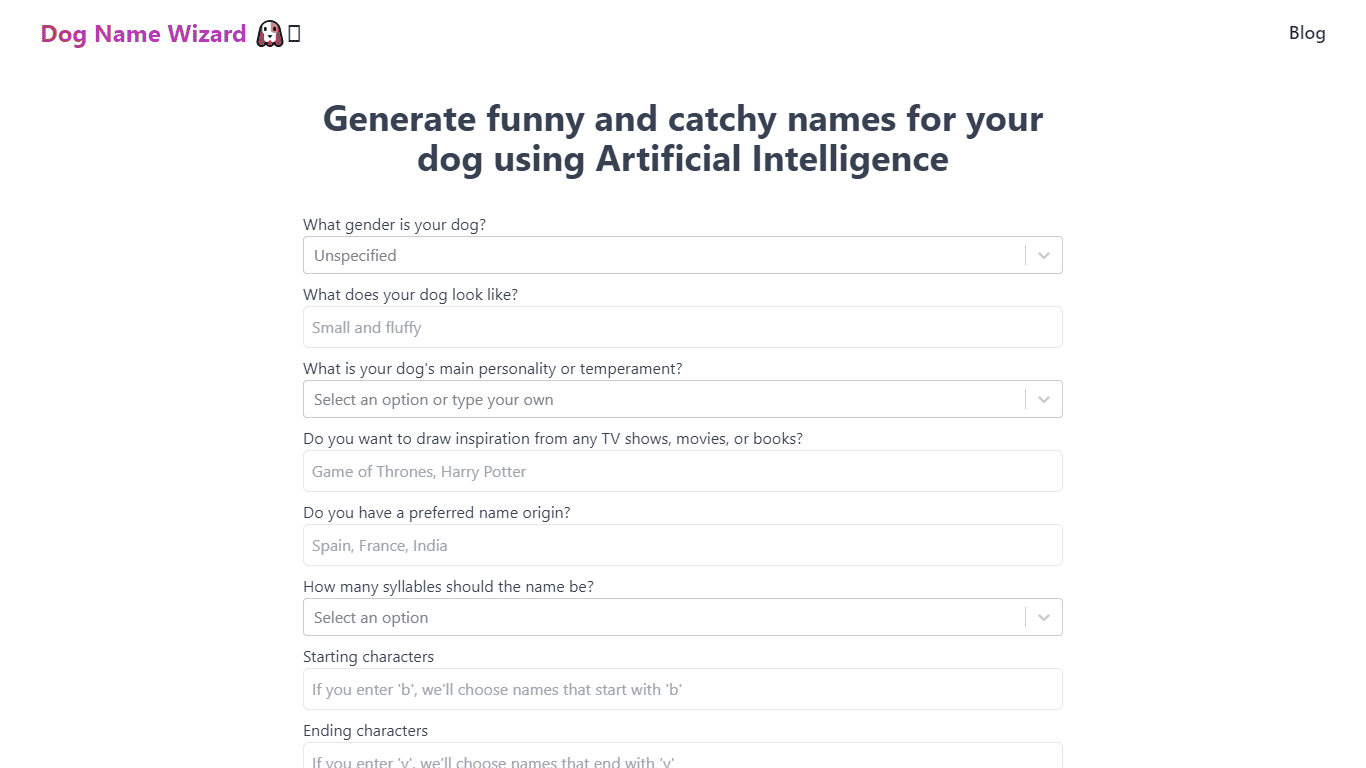Click the syllables dropdown chevron arrow
Viewport: 1366px width, 768px height.
coord(1043,617)
